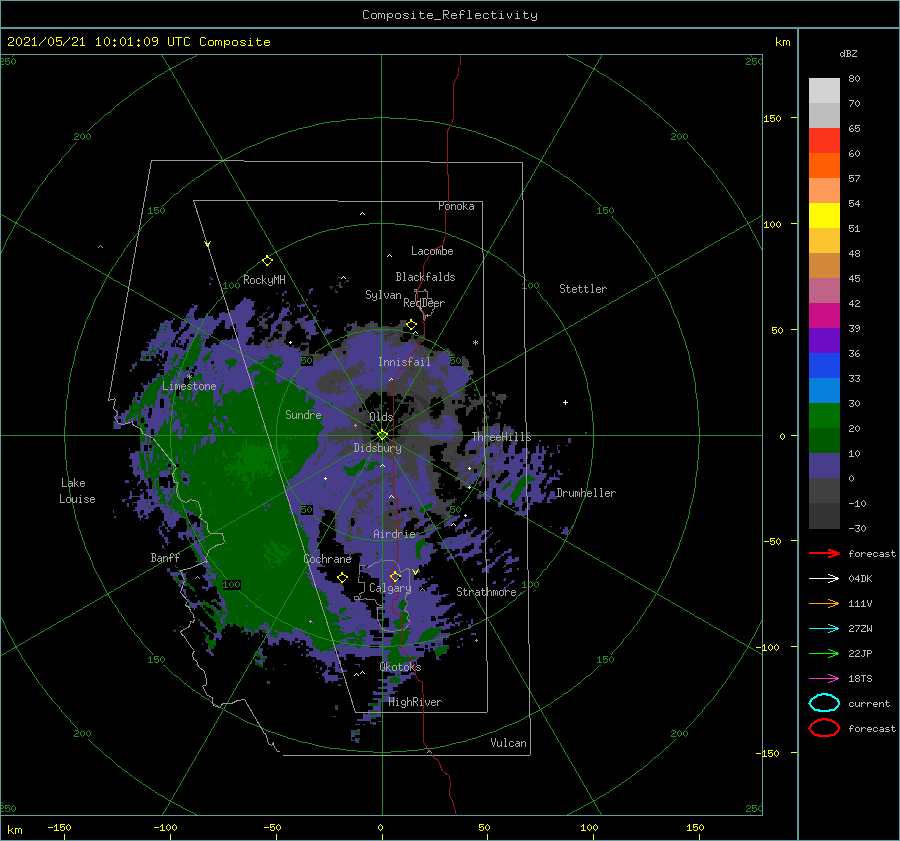Click the yellow diamond marker above Calgary label

(395, 576)
